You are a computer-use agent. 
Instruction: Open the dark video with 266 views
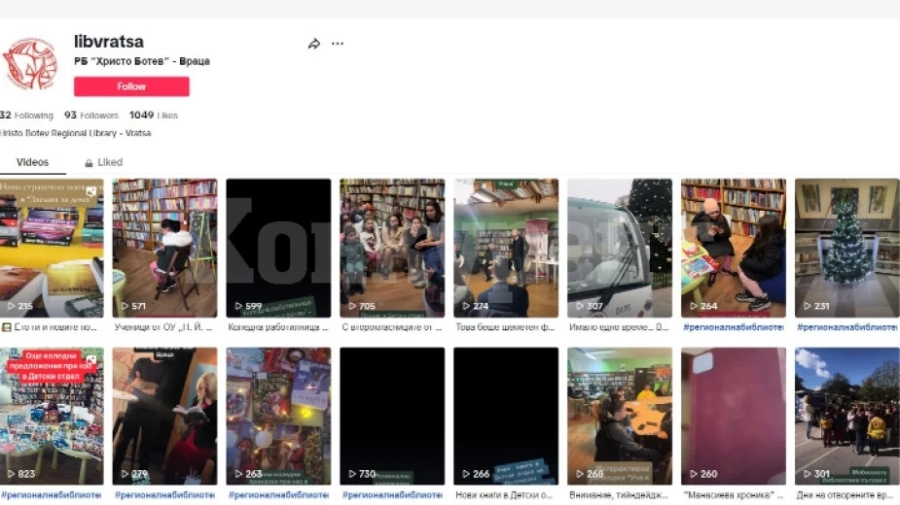pyautogui.click(x=506, y=416)
